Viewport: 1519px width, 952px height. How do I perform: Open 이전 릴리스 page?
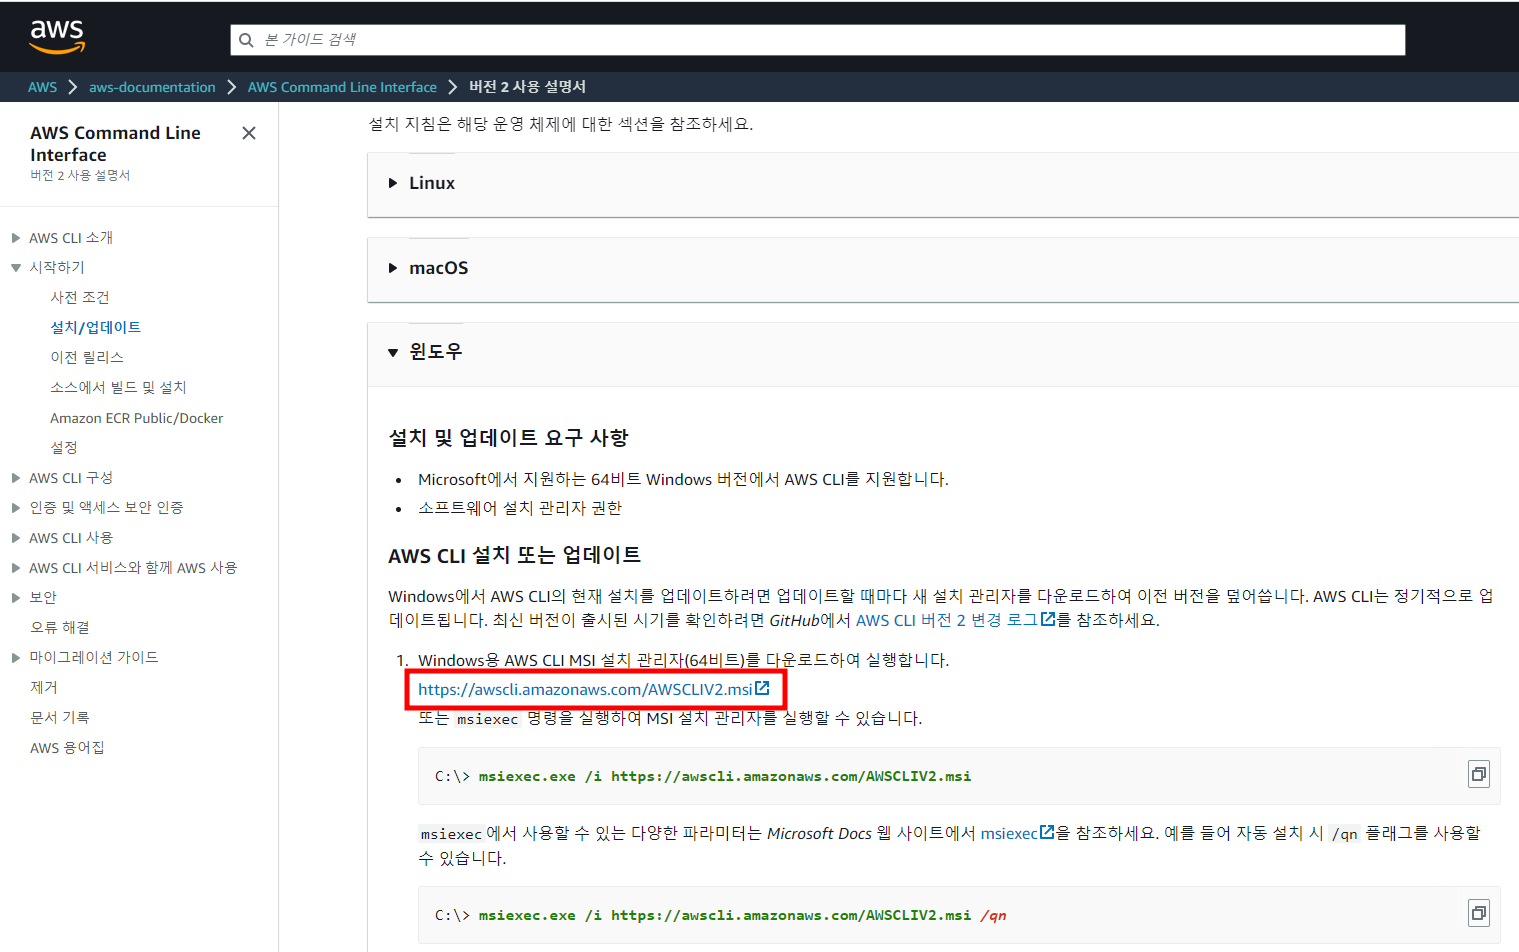pyautogui.click(x=87, y=357)
